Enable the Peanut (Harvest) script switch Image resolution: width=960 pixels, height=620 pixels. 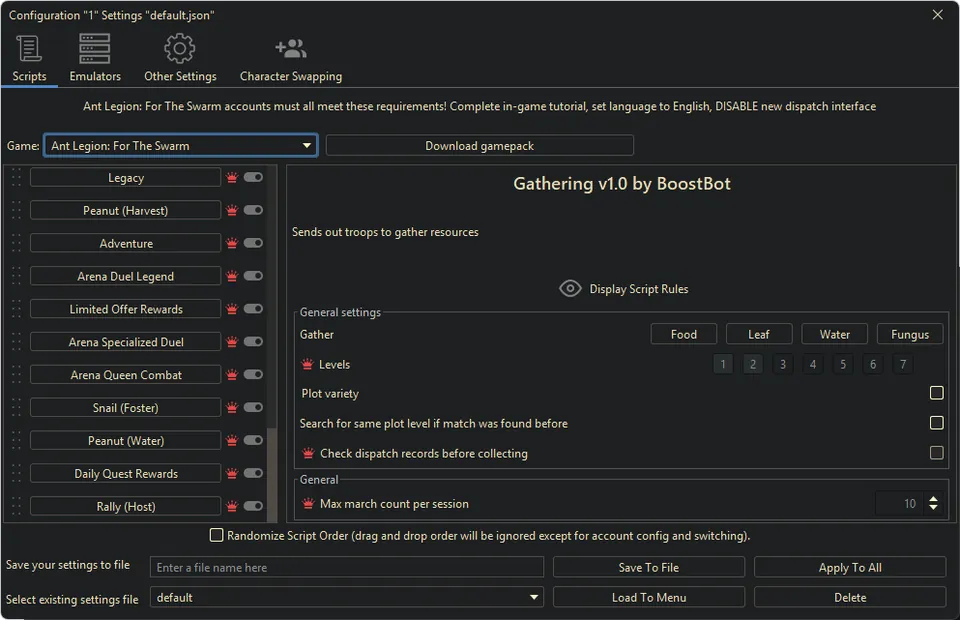[253, 210]
